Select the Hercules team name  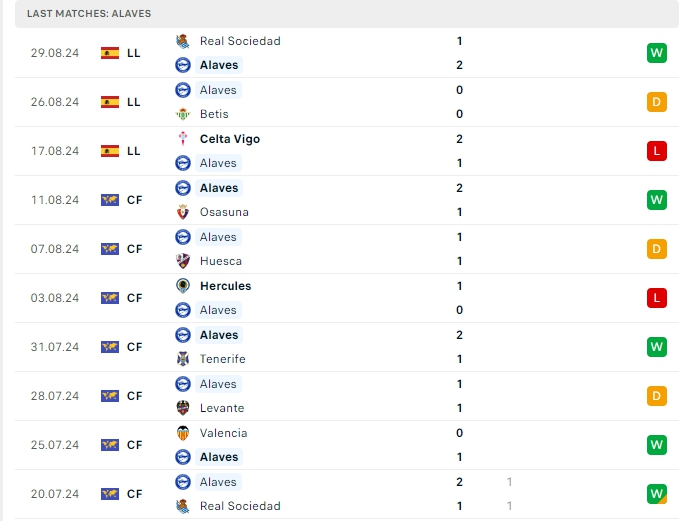pos(225,286)
